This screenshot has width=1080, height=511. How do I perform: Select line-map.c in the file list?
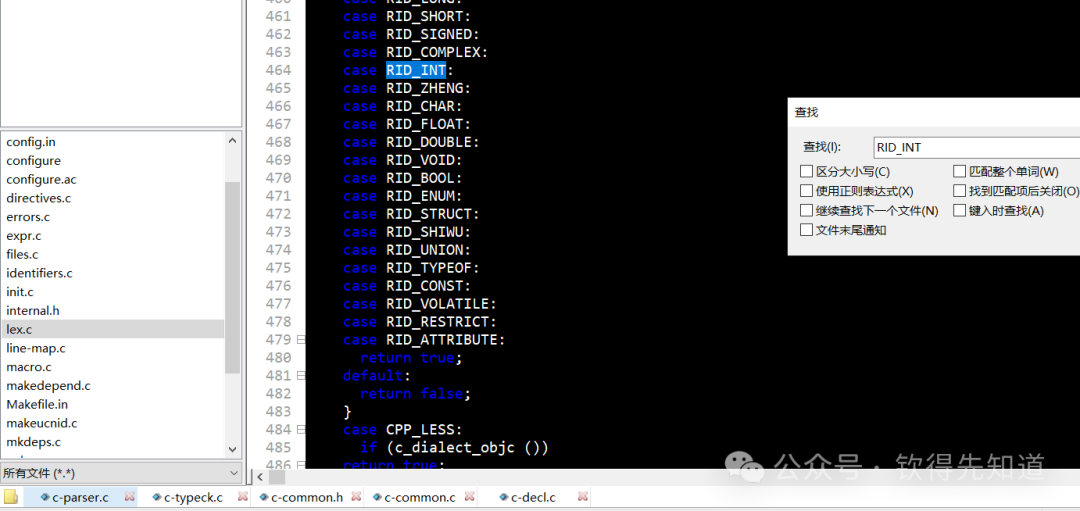click(x=36, y=348)
